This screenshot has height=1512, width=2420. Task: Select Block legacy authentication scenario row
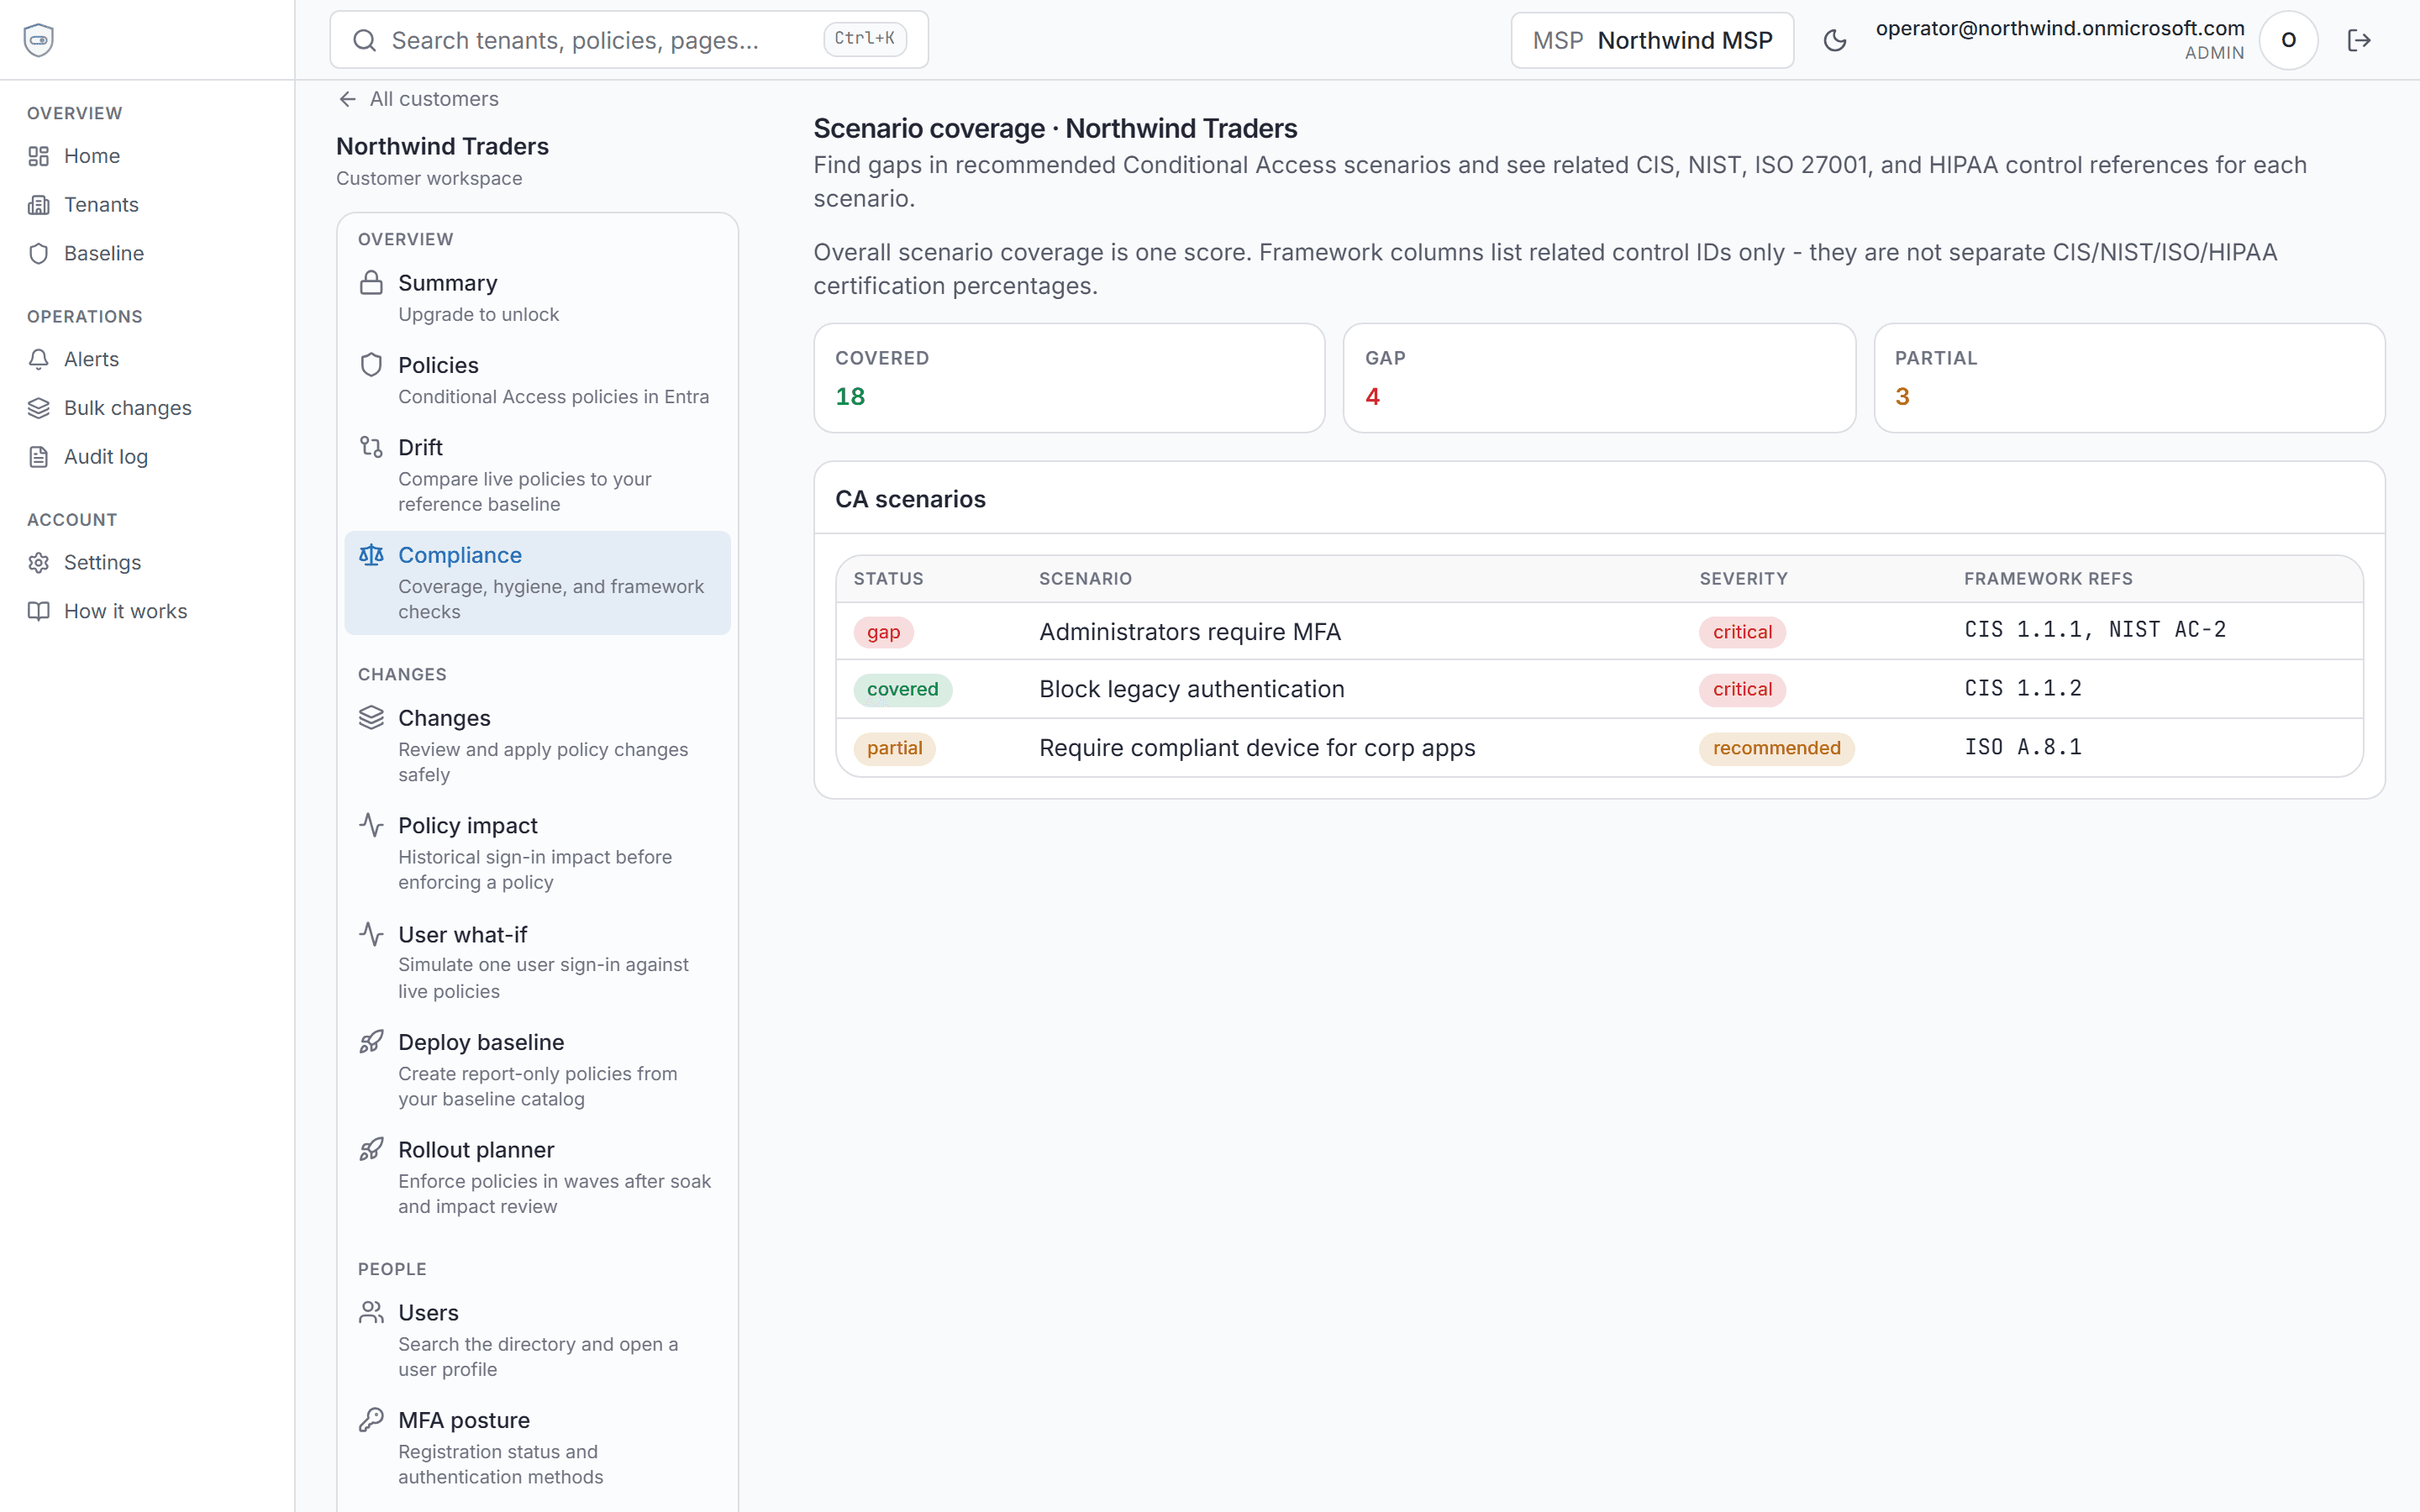1599,689
